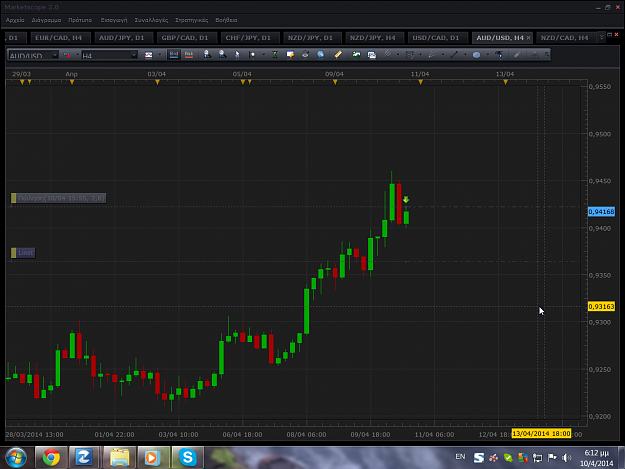Close the AUD/USD, H4 tab
Screen dimensions: 625x469
(x=529, y=37)
